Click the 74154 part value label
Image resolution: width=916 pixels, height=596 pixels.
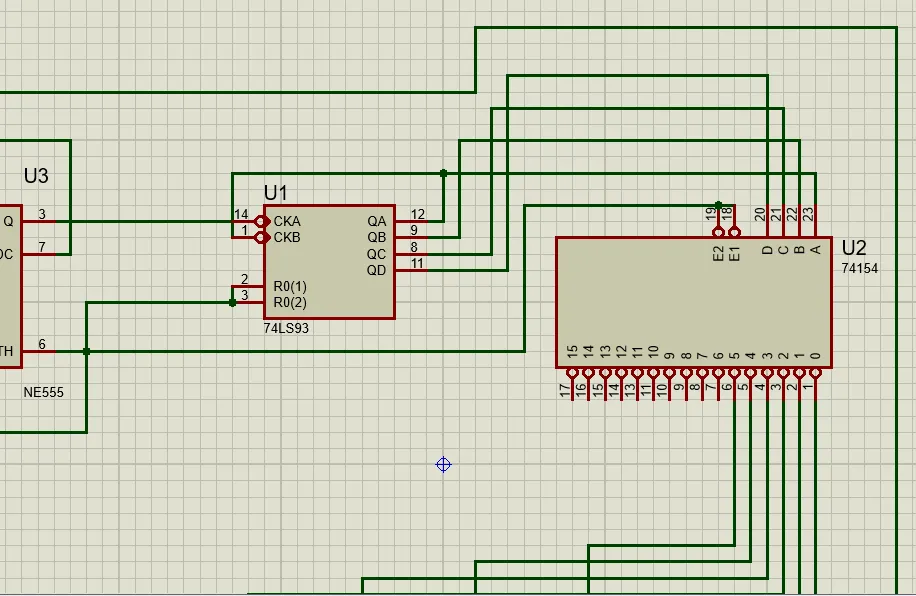(859, 269)
